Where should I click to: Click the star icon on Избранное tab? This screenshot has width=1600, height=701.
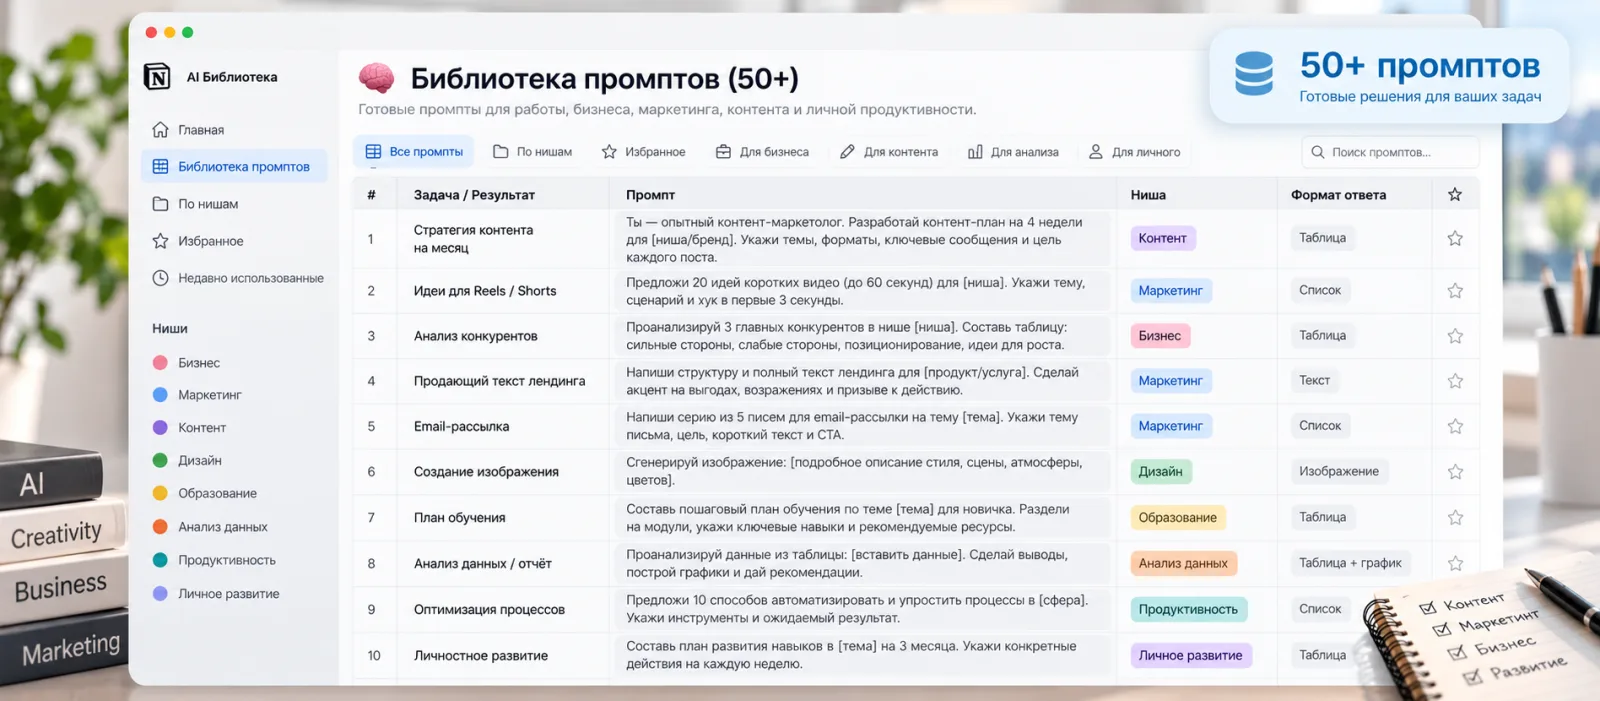pyautogui.click(x=609, y=152)
